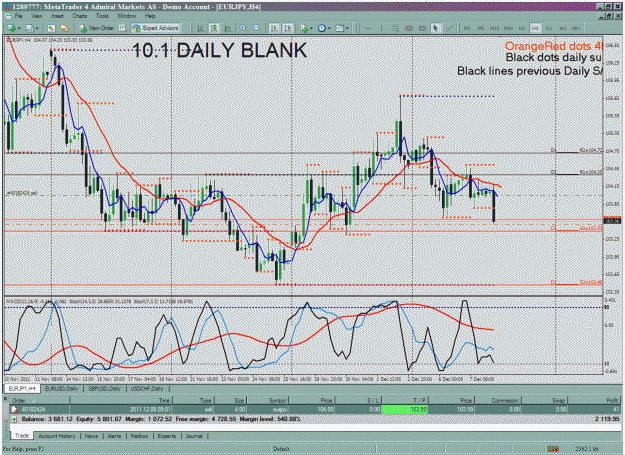
Task: Set timeframe to H1
Action: [521, 28]
